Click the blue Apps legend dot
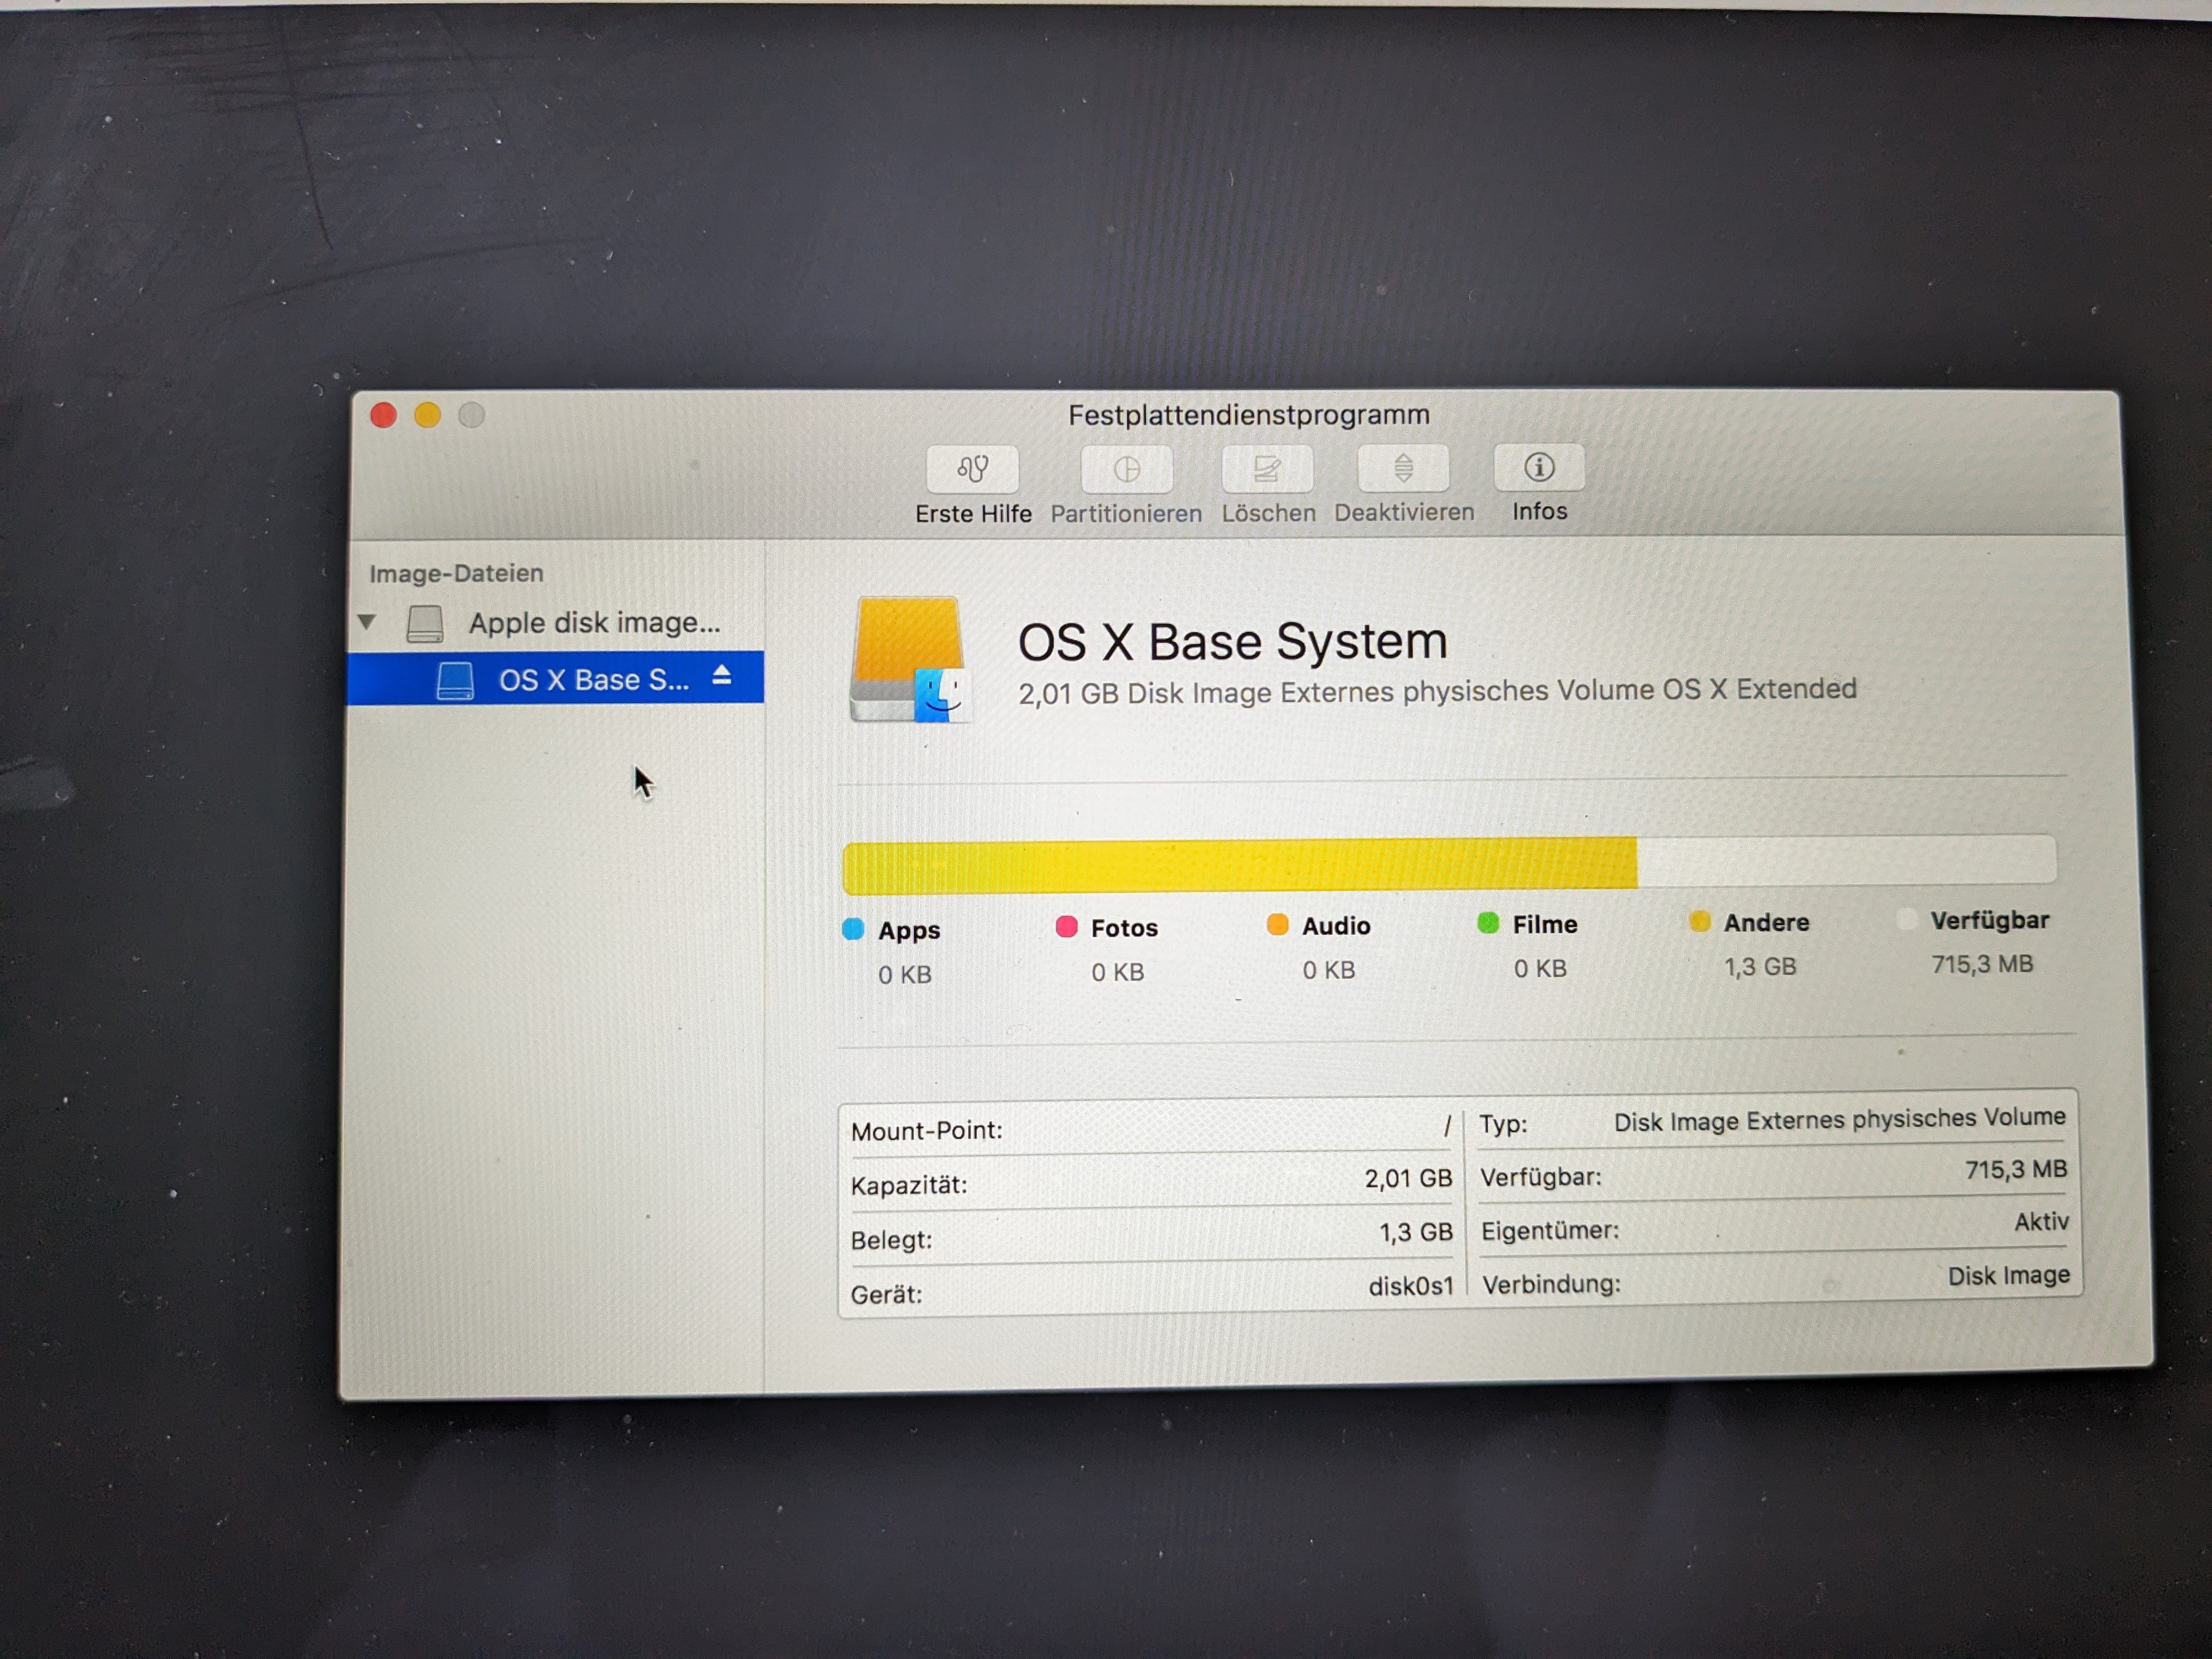The height and width of the screenshot is (1659, 2212). 853,930
